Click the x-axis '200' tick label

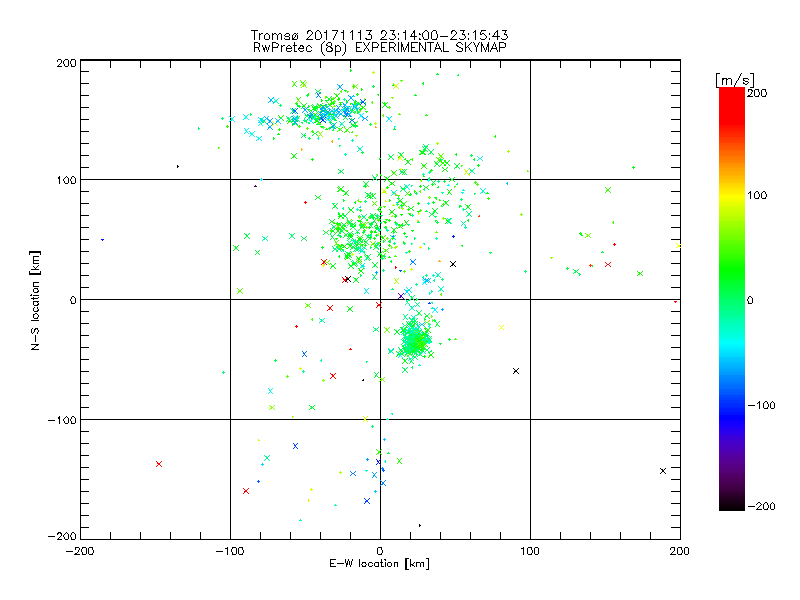tap(680, 551)
